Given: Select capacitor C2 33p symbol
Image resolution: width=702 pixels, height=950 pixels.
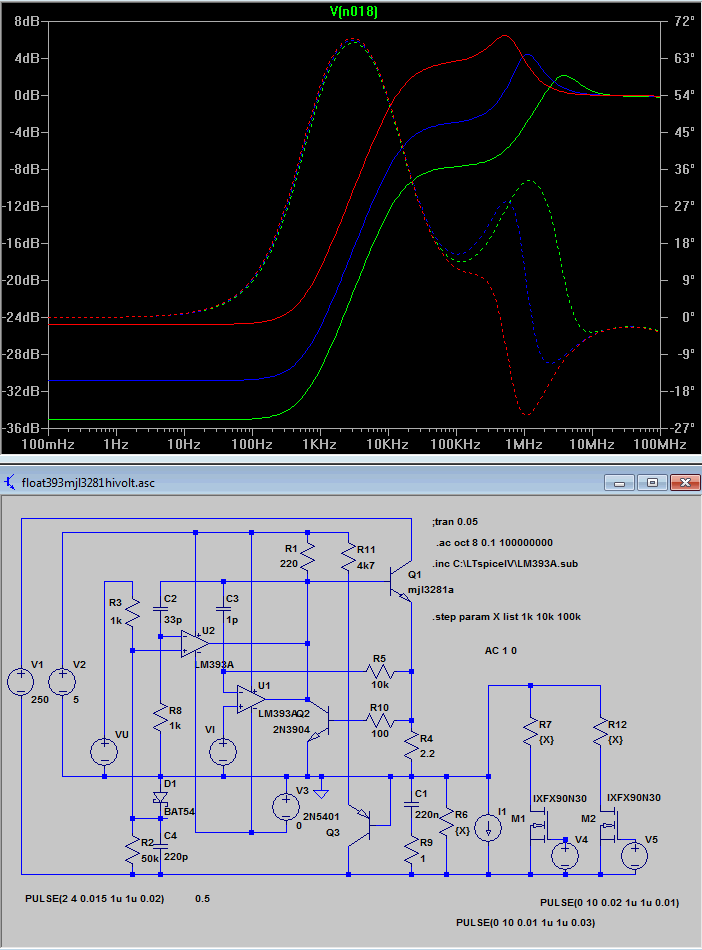Looking at the screenshot, I should (x=161, y=609).
